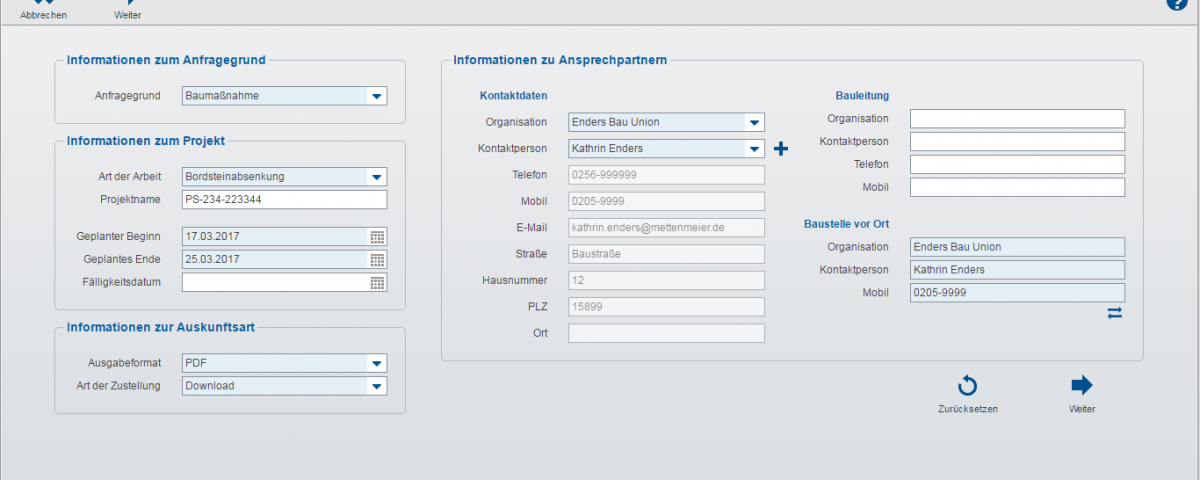Click the Projektname input field

click(284, 200)
